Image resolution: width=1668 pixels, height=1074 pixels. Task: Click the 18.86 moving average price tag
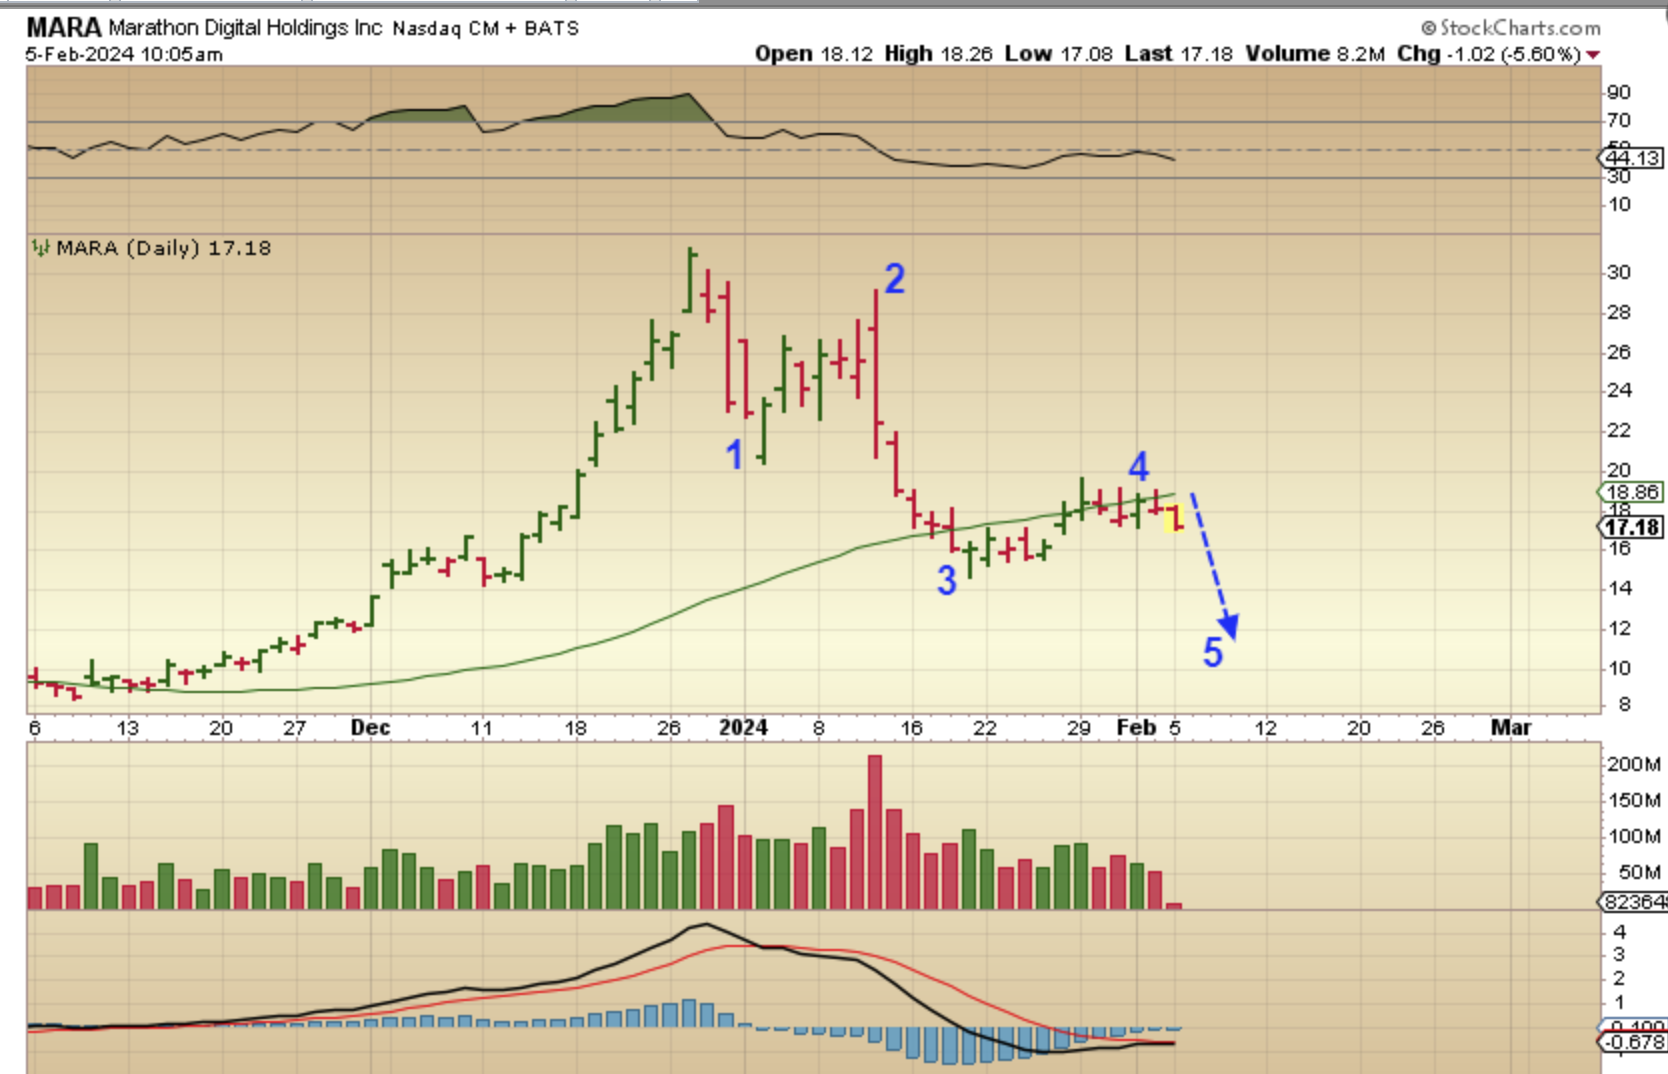[x=1632, y=492]
